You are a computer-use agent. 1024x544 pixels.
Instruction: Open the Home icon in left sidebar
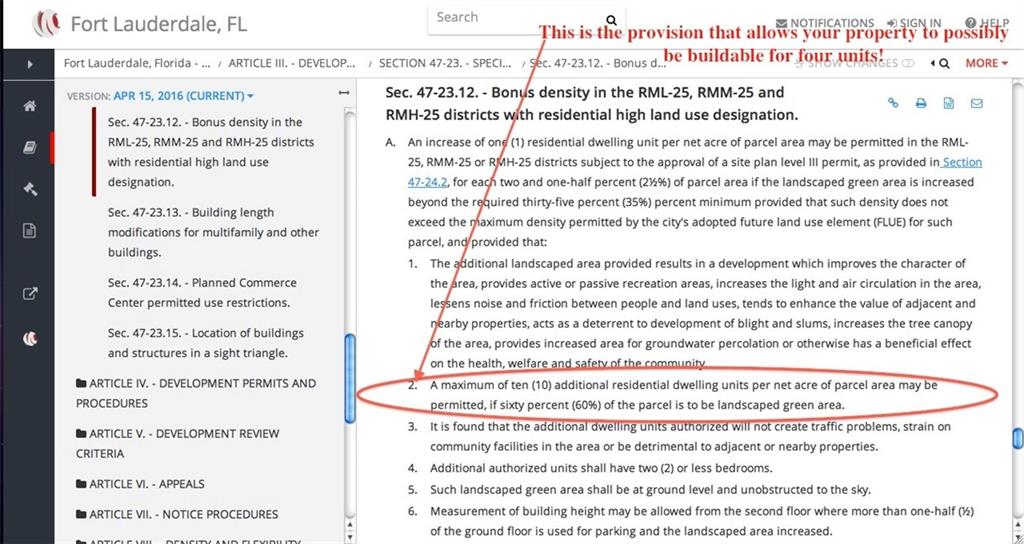point(30,106)
